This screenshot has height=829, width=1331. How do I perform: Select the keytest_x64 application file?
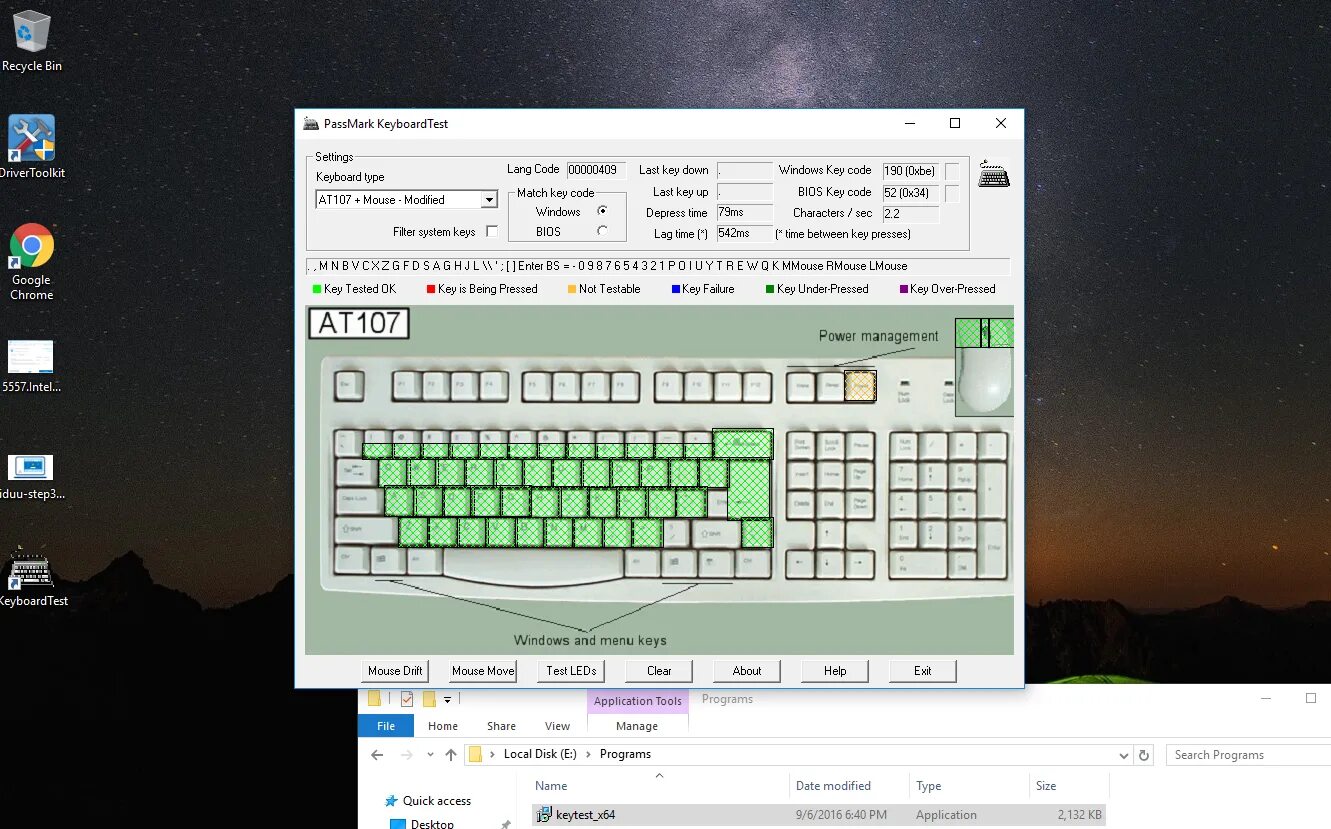pyautogui.click(x=819, y=815)
